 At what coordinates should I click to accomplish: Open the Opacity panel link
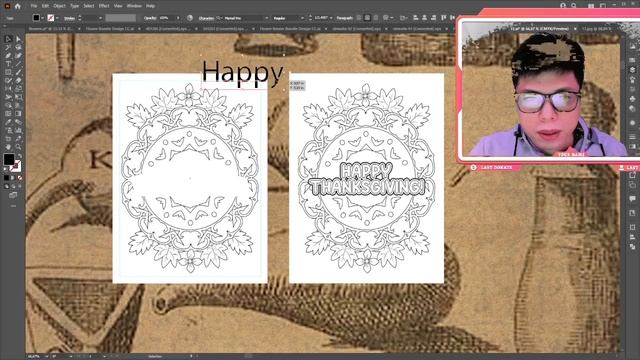[150, 18]
